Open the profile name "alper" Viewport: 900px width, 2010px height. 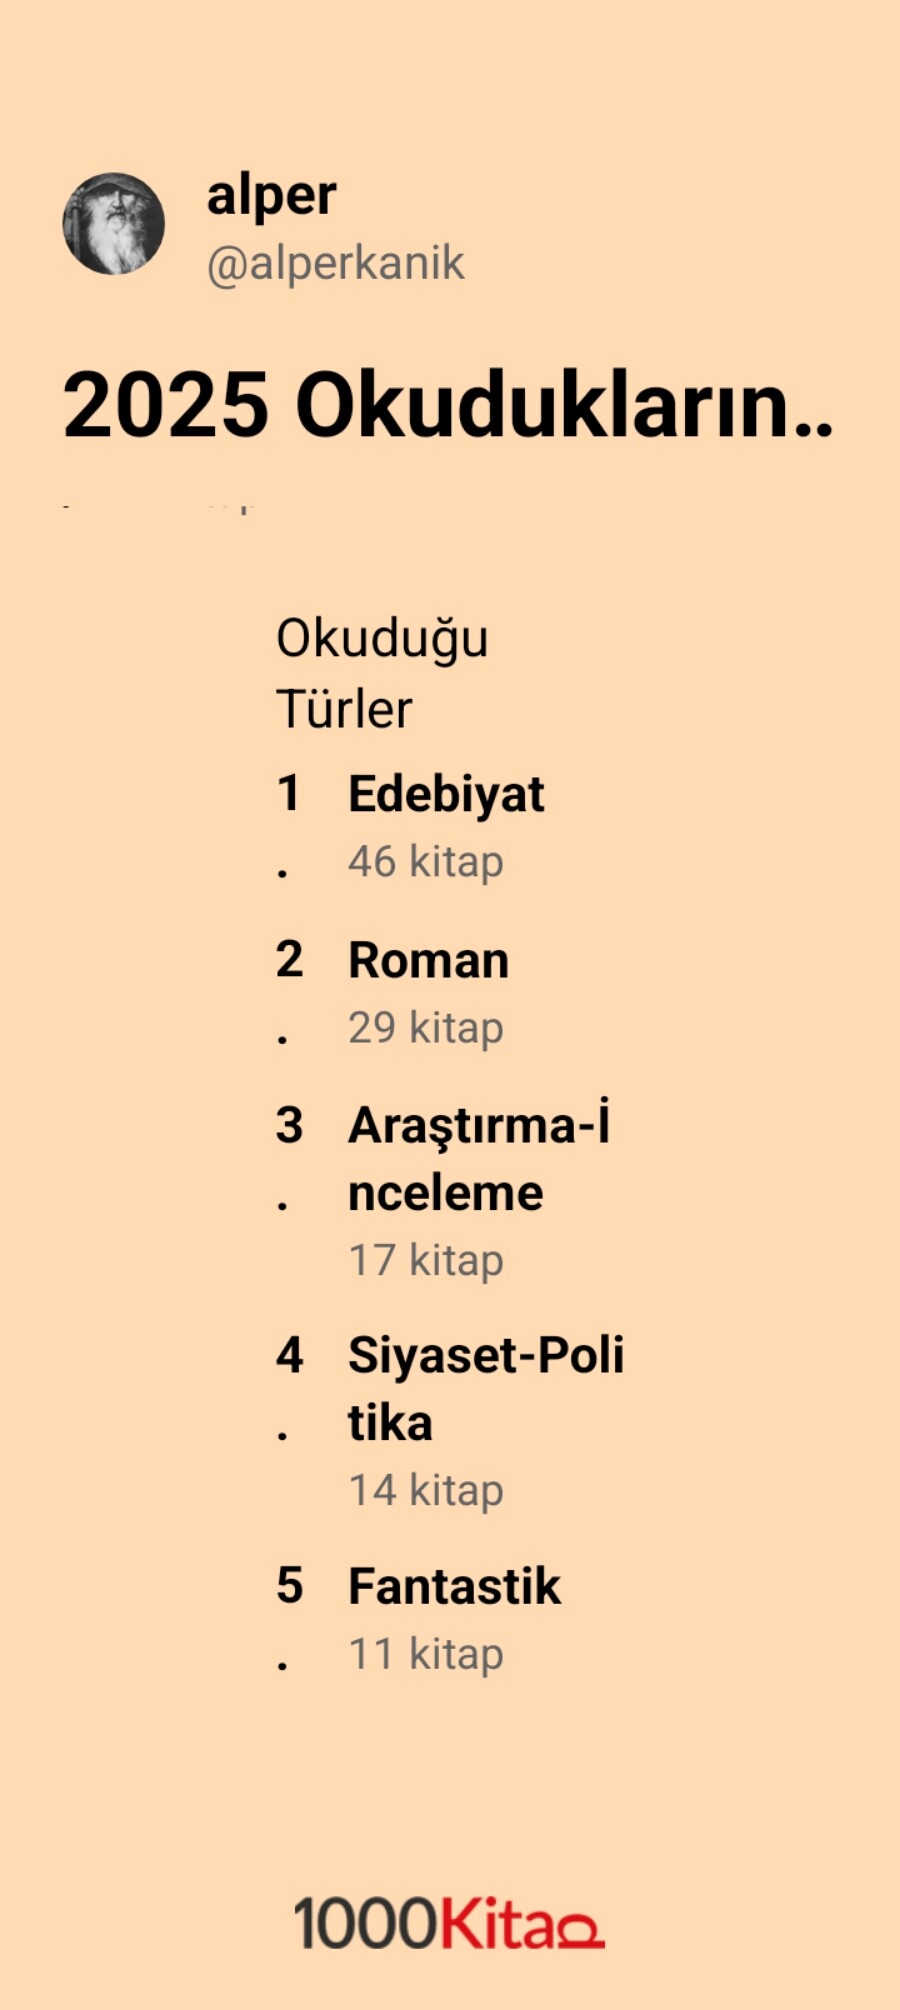pos(271,195)
